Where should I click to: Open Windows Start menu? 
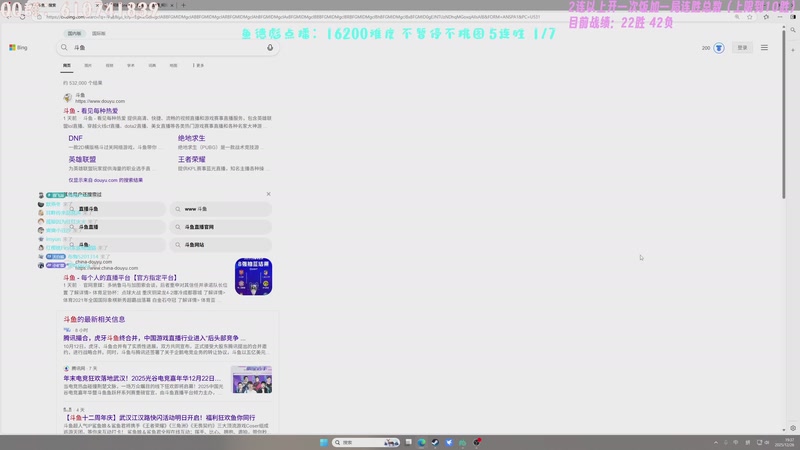click(x=323, y=442)
